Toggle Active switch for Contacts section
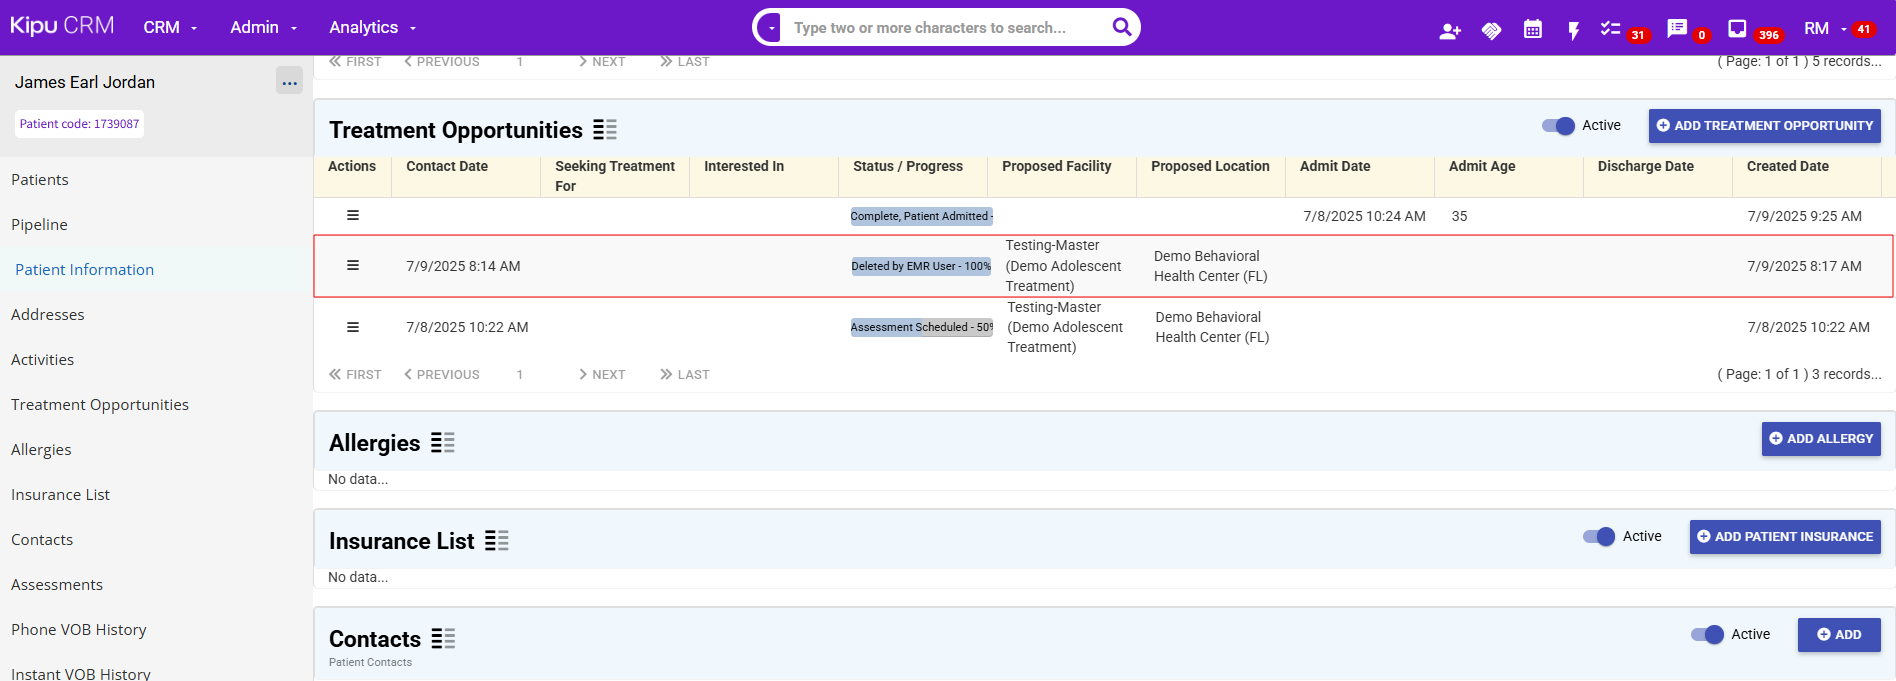This screenshot has height=681, width=1896. (x=1707, y=635)
